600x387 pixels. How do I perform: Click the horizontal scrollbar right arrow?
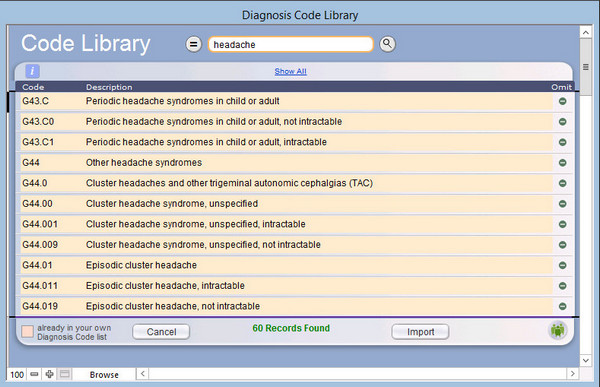[572, 374]
